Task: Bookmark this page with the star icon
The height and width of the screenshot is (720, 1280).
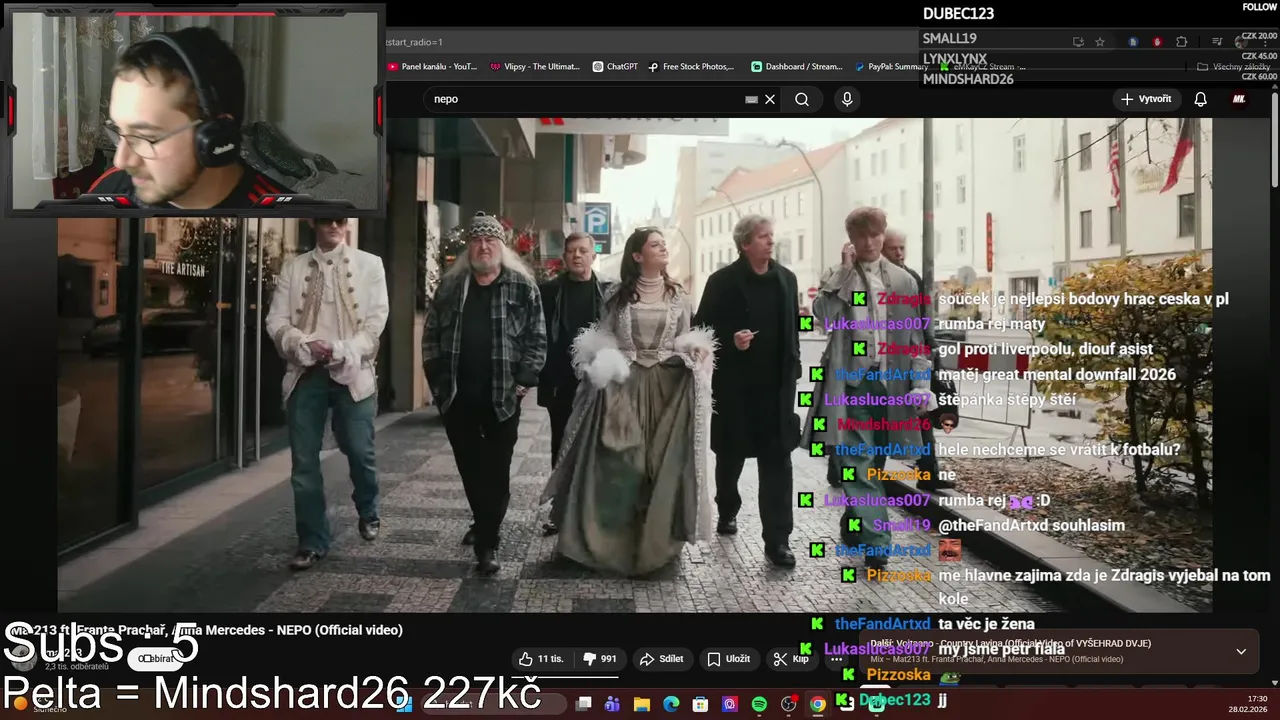Action: (1100, 42)
